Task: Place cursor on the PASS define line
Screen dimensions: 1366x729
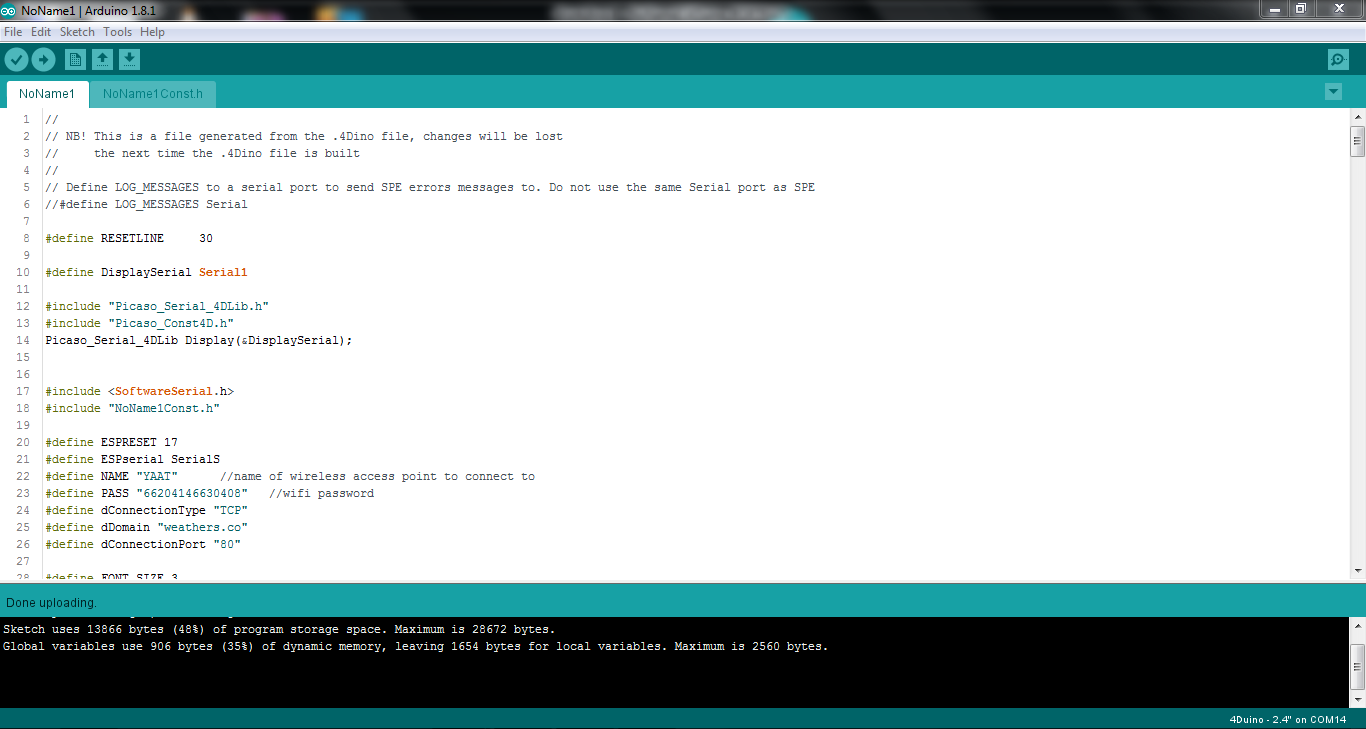Action: [x=209, y=493]
